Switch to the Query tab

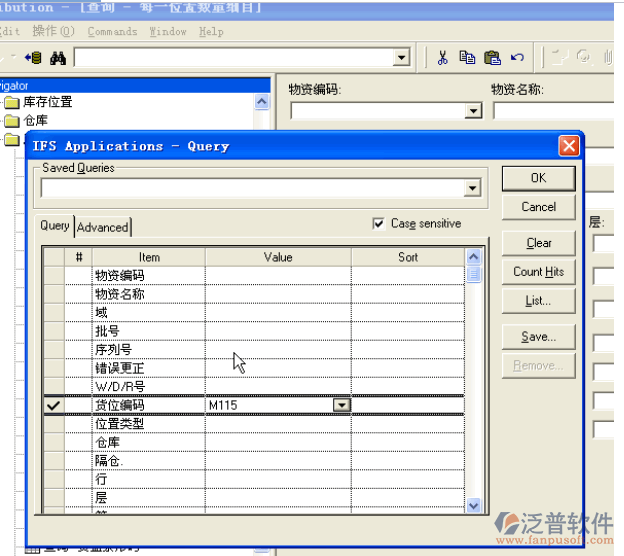(55, 226)
